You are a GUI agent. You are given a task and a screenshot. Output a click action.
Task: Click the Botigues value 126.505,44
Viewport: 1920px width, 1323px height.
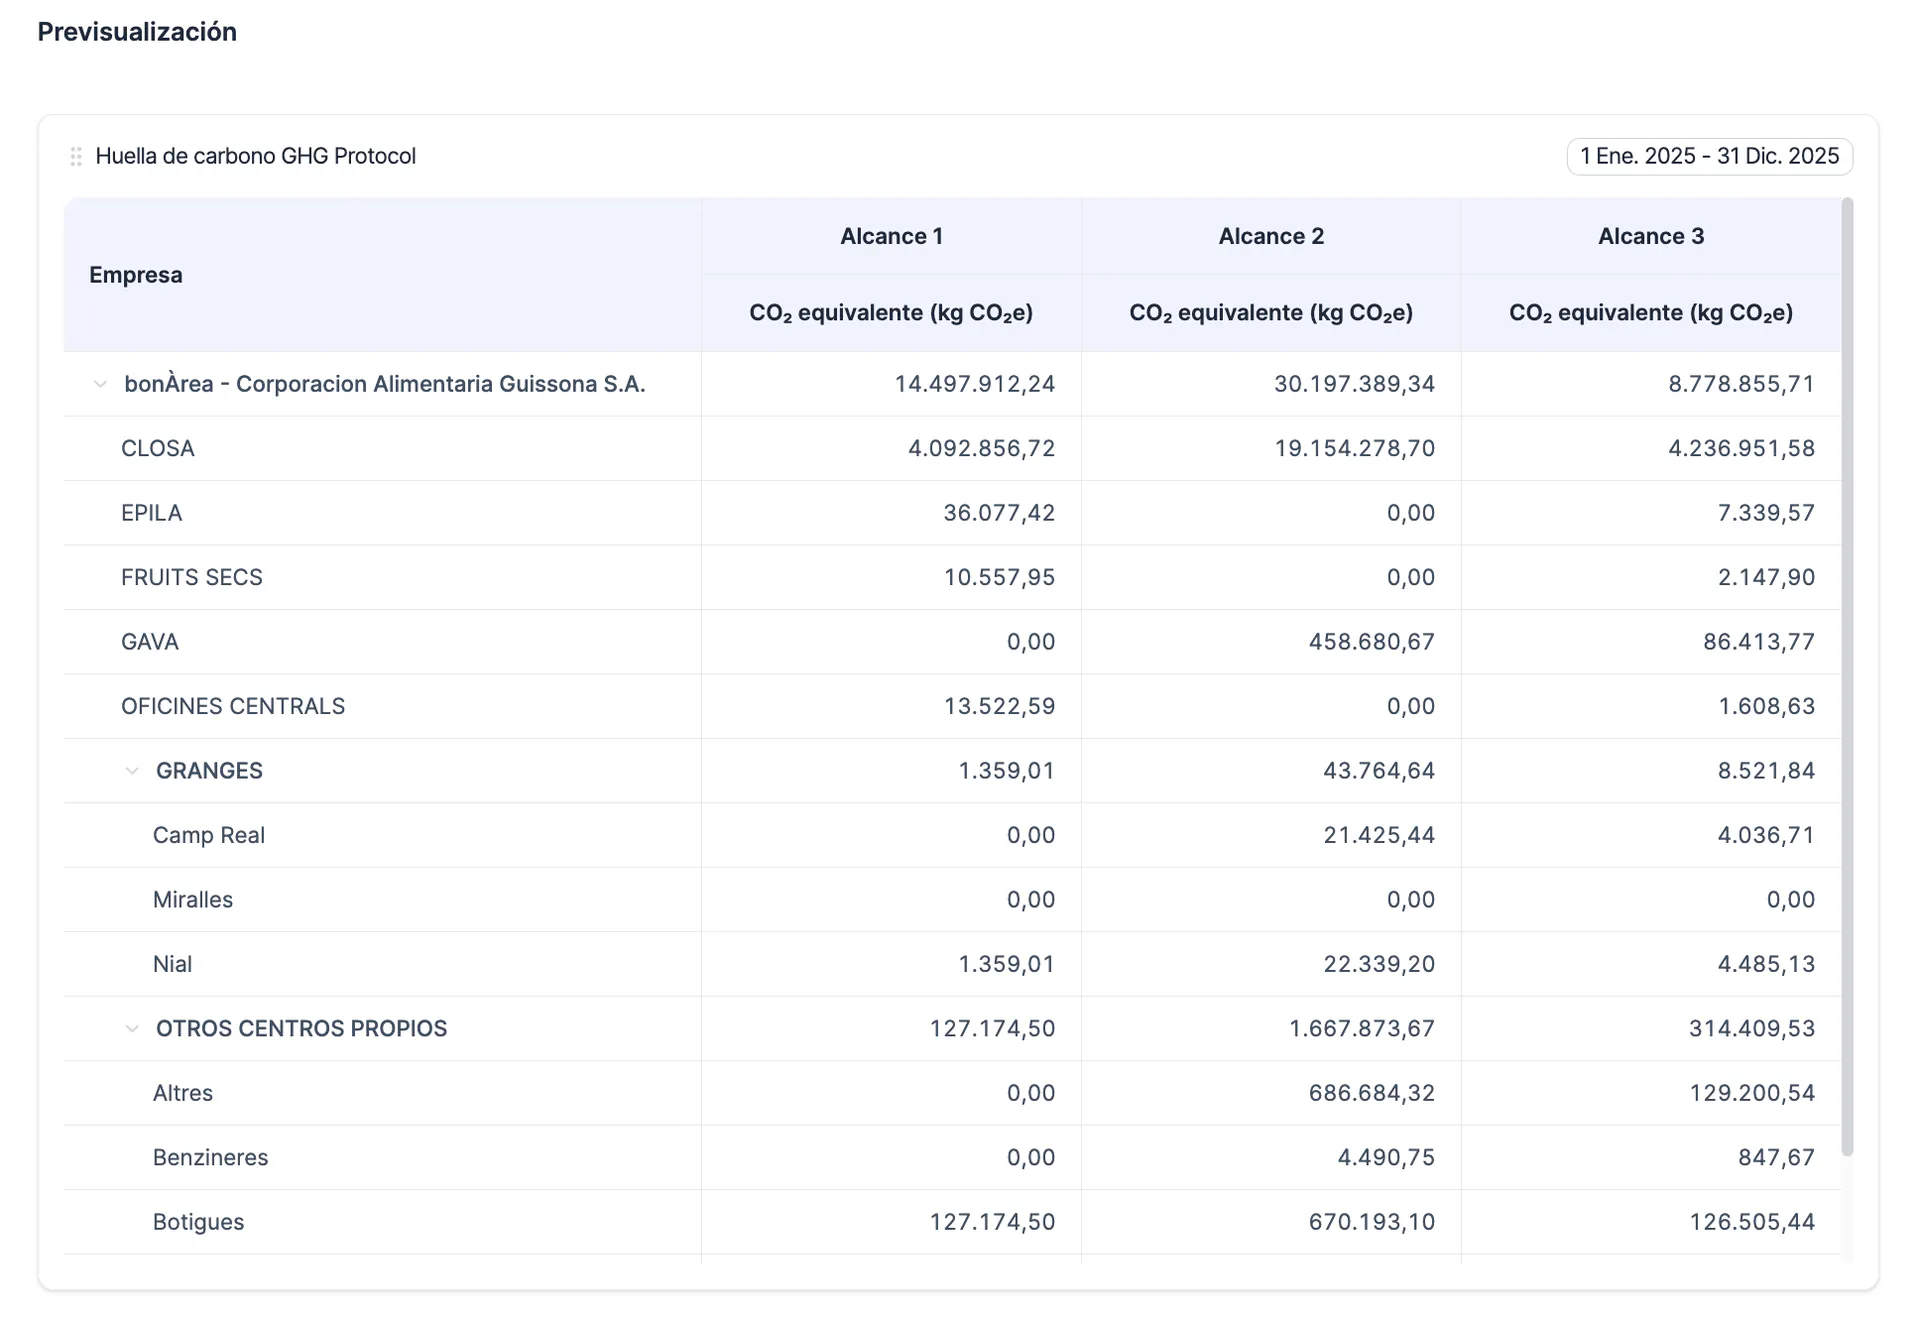tap(1752, 1222)
